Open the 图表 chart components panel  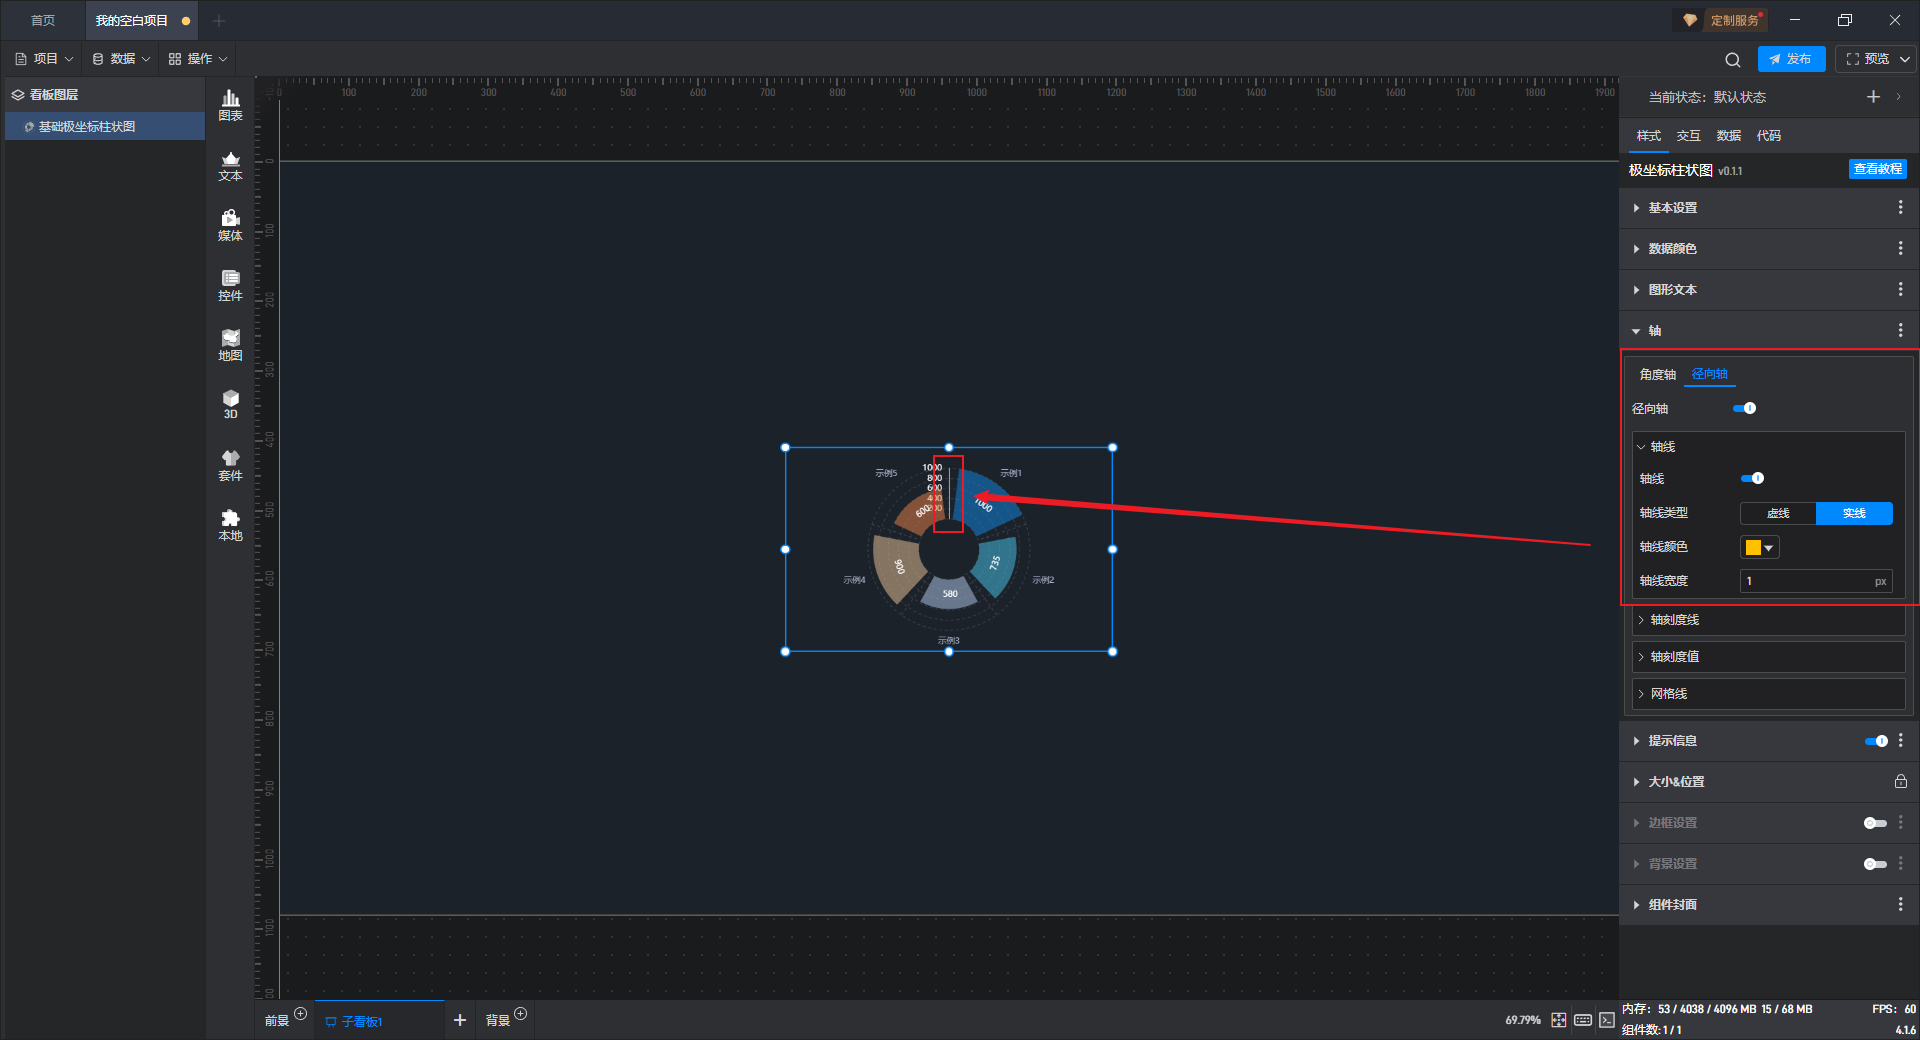click(230, 105)
